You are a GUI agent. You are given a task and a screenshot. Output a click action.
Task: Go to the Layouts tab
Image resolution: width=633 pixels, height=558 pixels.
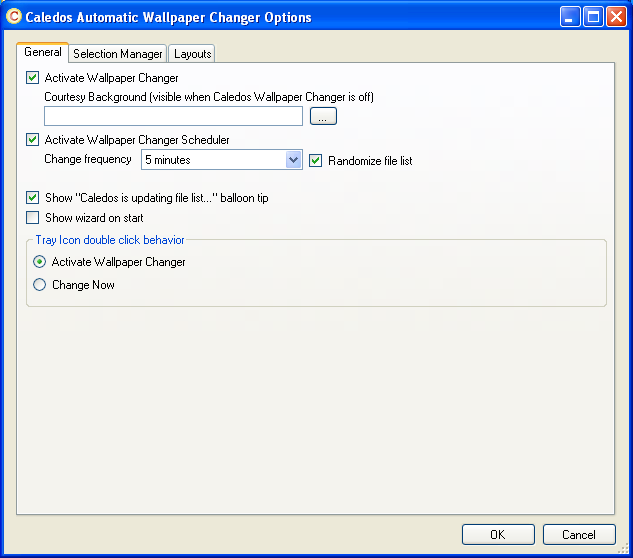[192, 54]
